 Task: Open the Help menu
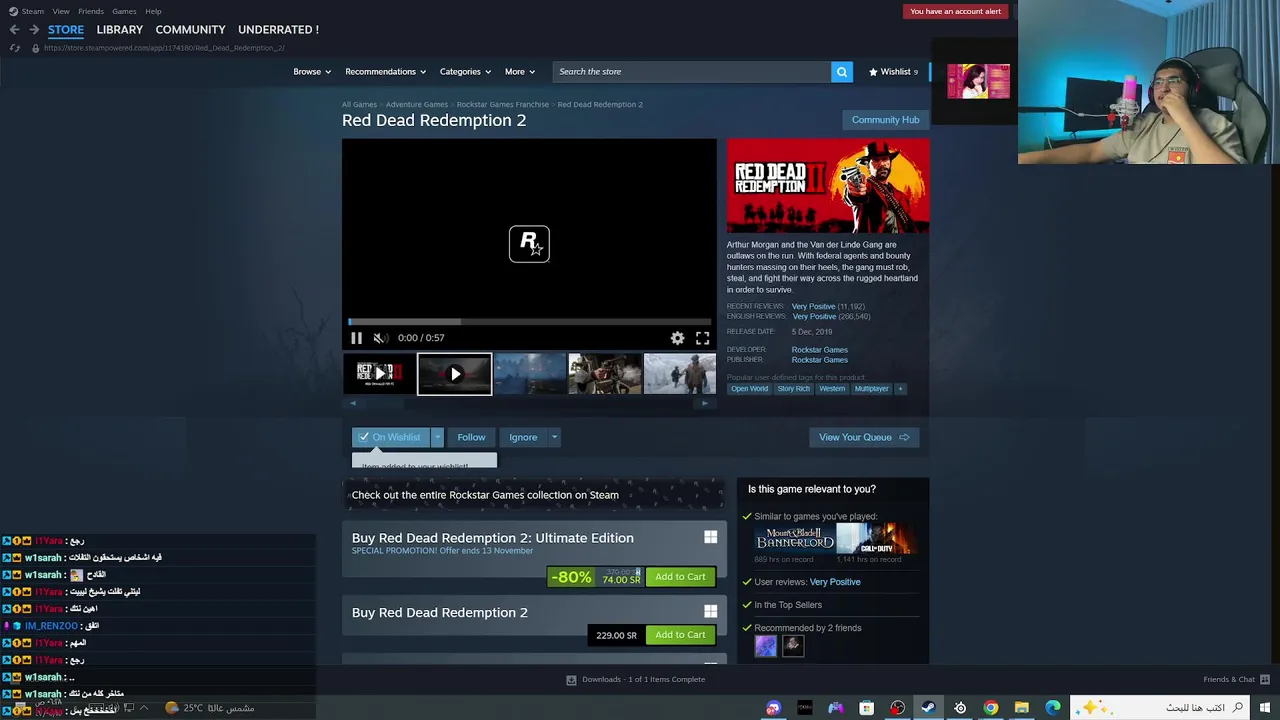pos(153,11)
